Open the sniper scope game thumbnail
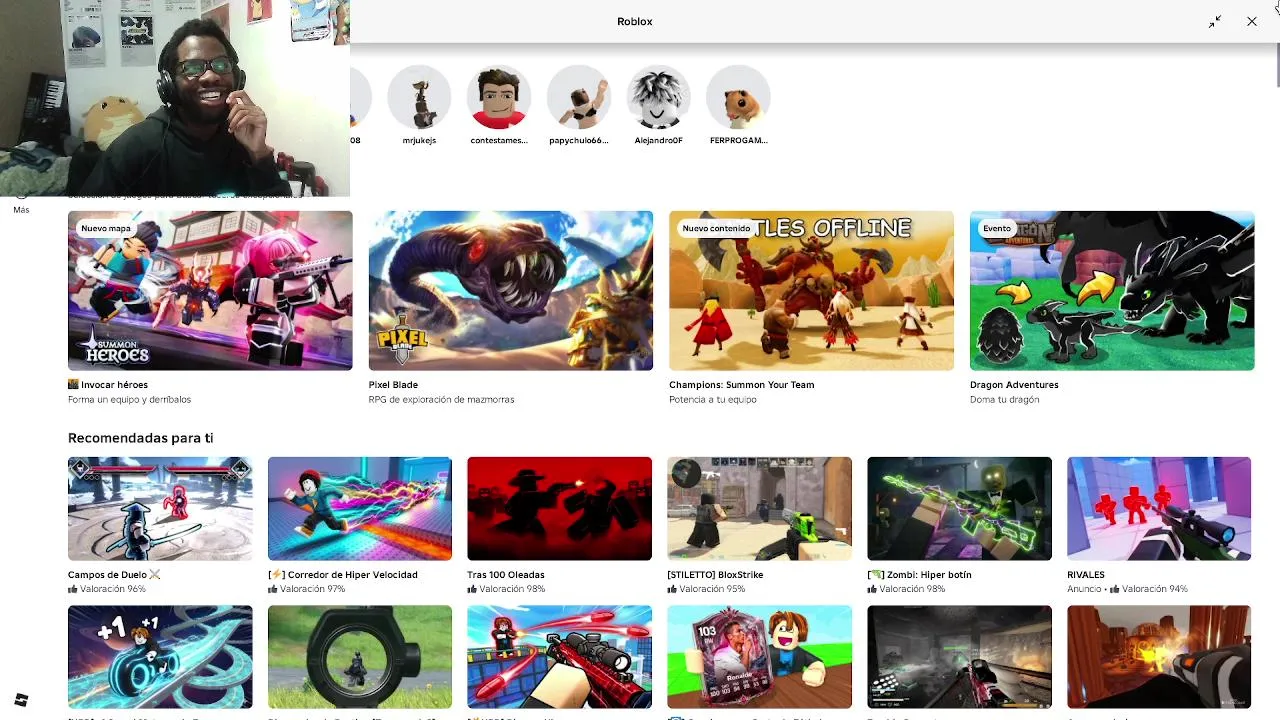 coord(360,657)
